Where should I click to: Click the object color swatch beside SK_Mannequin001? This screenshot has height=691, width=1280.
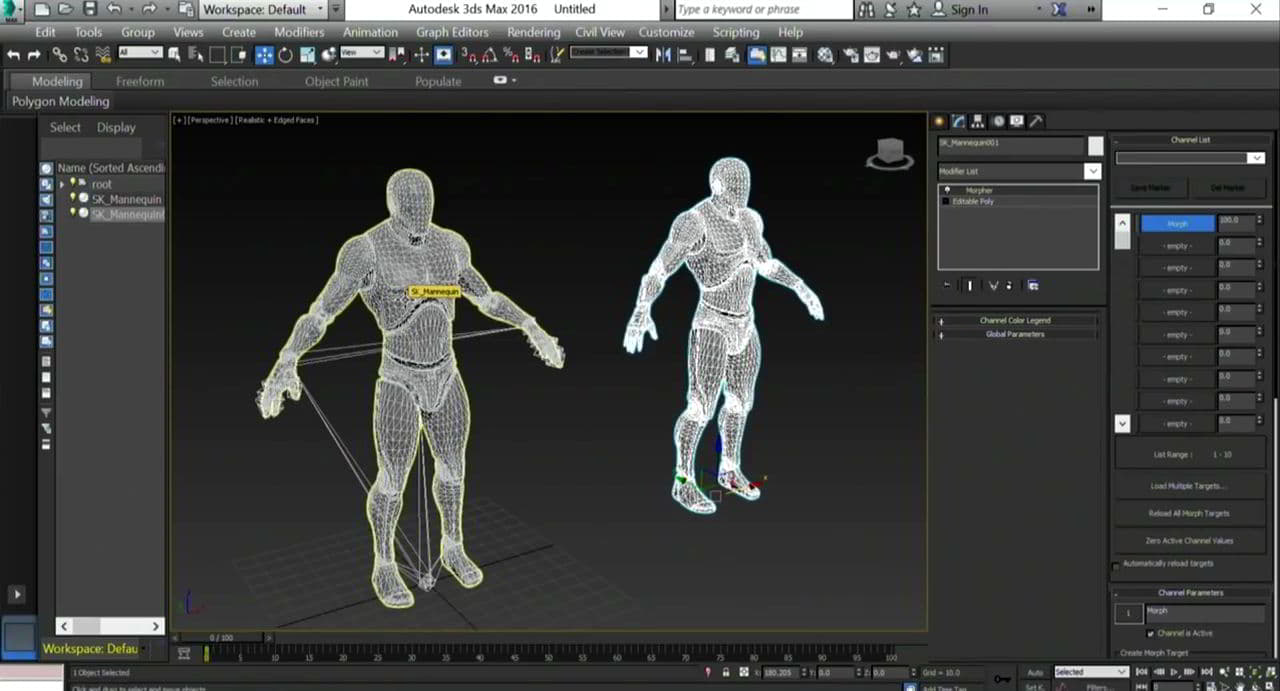tap(1096, 146)
